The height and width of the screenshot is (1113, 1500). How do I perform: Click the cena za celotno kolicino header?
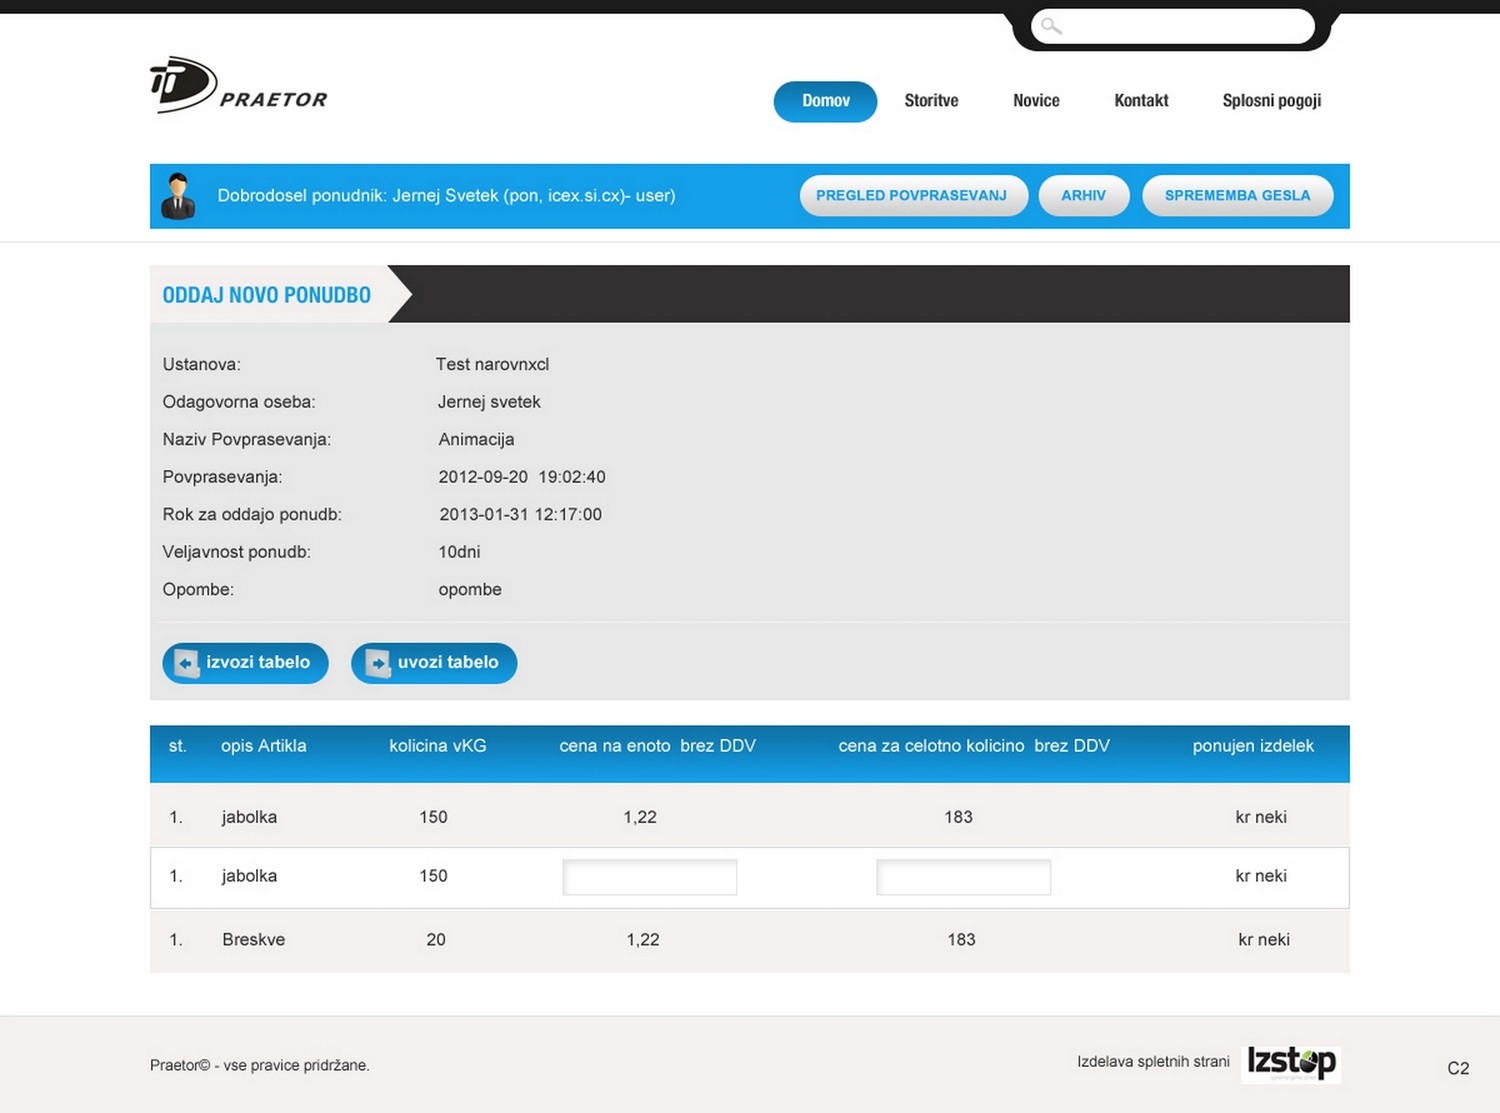pos(974,746)
